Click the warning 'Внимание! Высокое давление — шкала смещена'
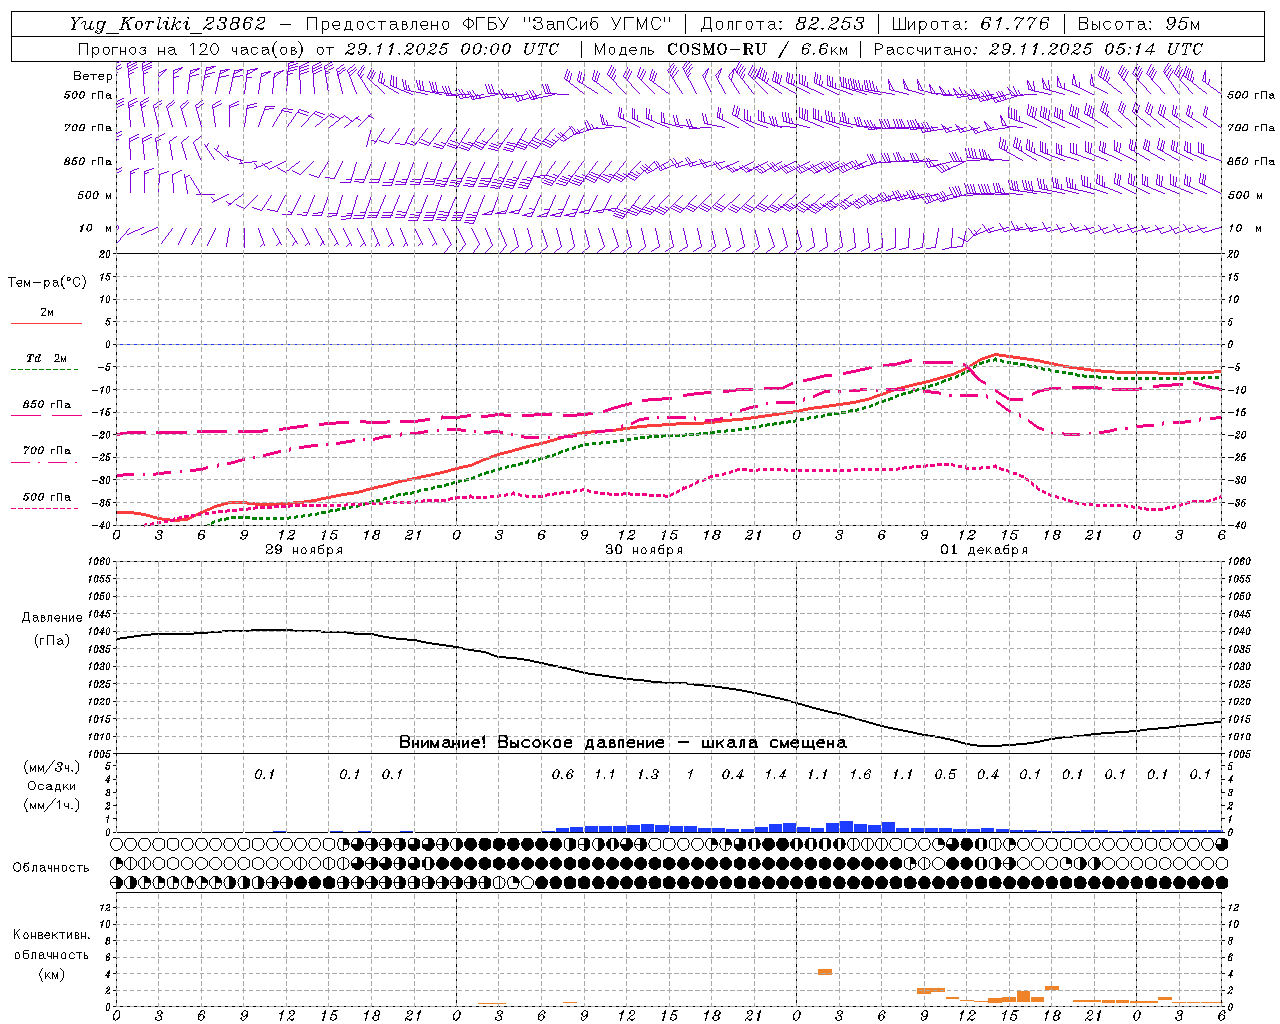The height and width of the screenshot is (1024, 1280). pos(623,742)
